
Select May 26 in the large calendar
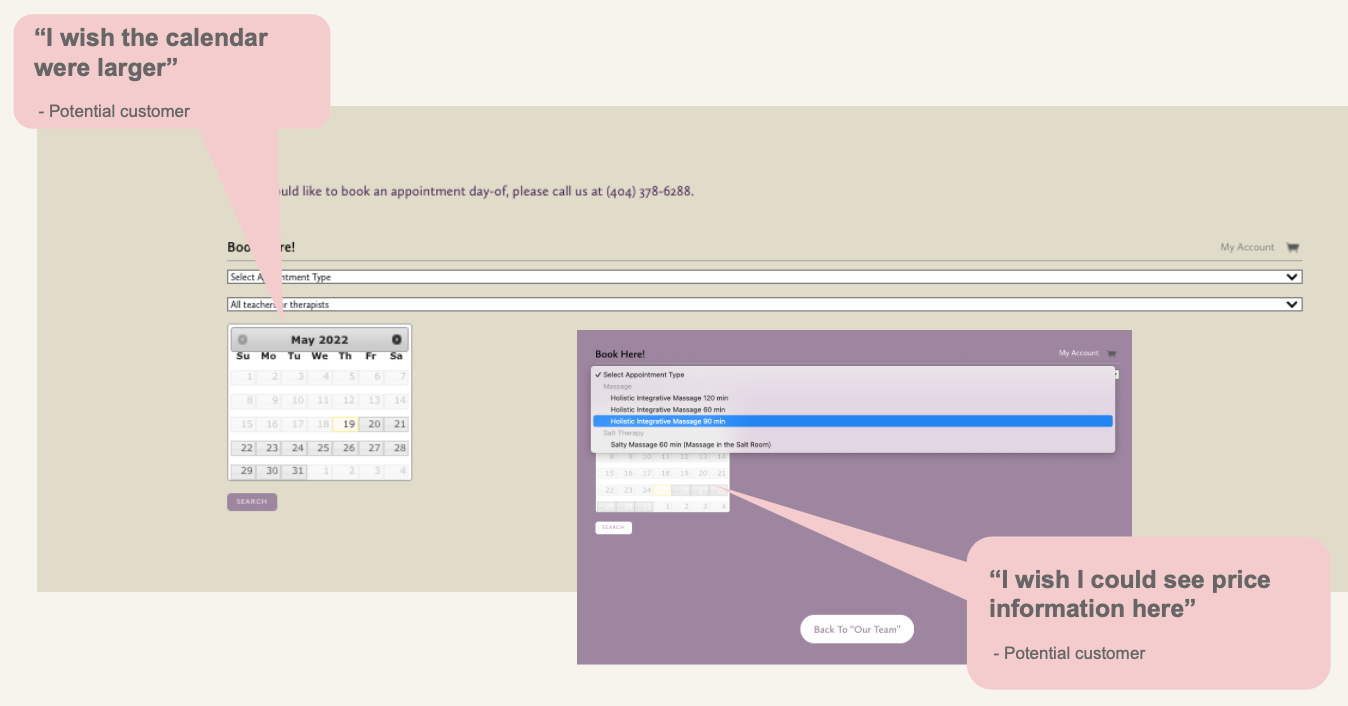pyautogui.click(x=346, y=448)
